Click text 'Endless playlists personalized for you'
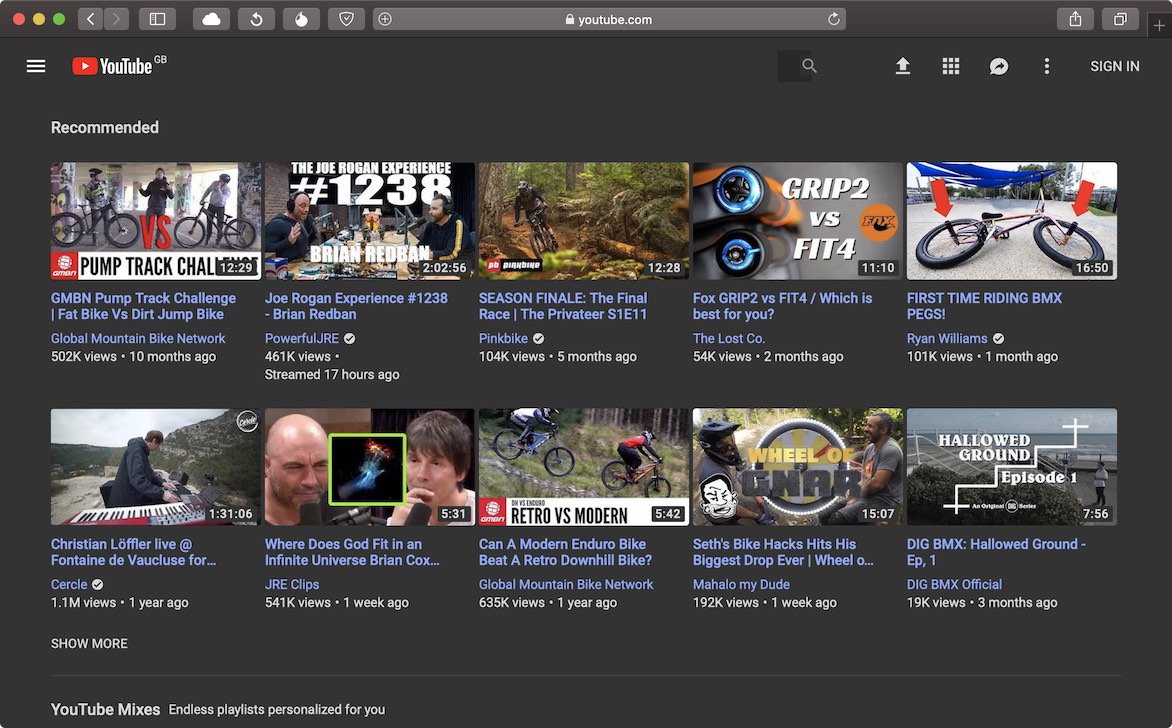The image size is (1172, 728). (277, 709)
